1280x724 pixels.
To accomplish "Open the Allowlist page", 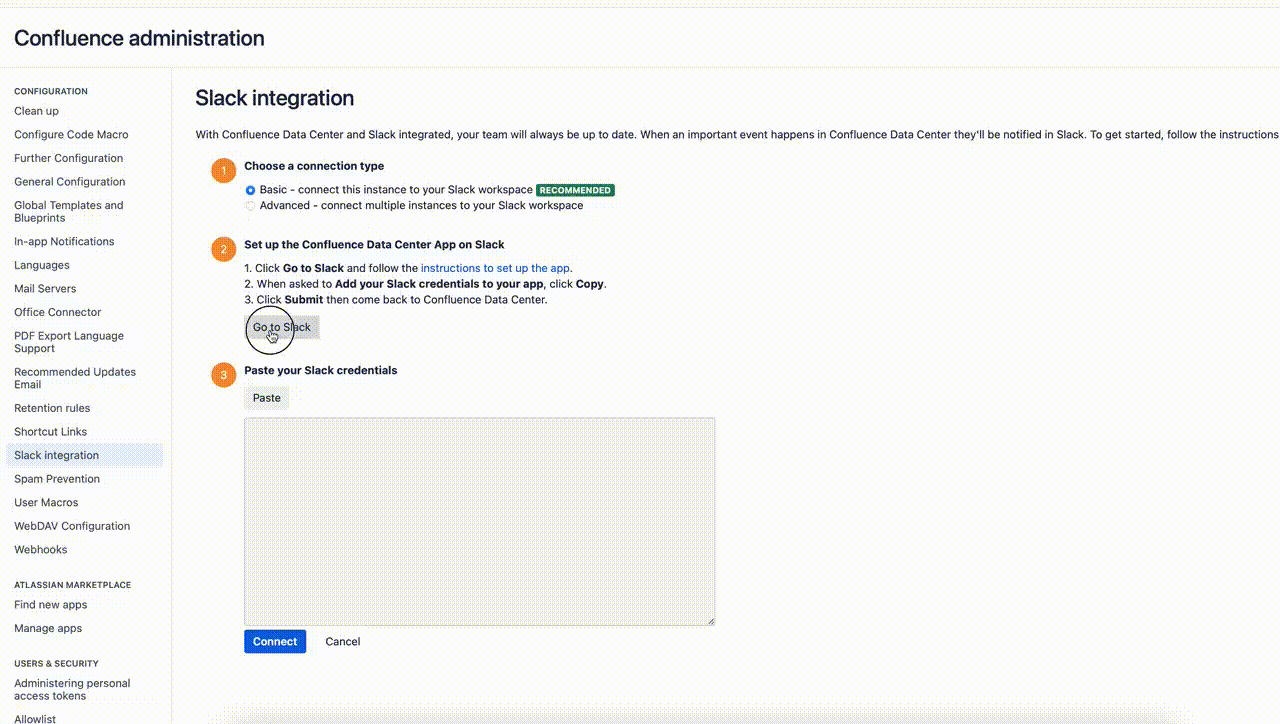I will coord(35,718).
